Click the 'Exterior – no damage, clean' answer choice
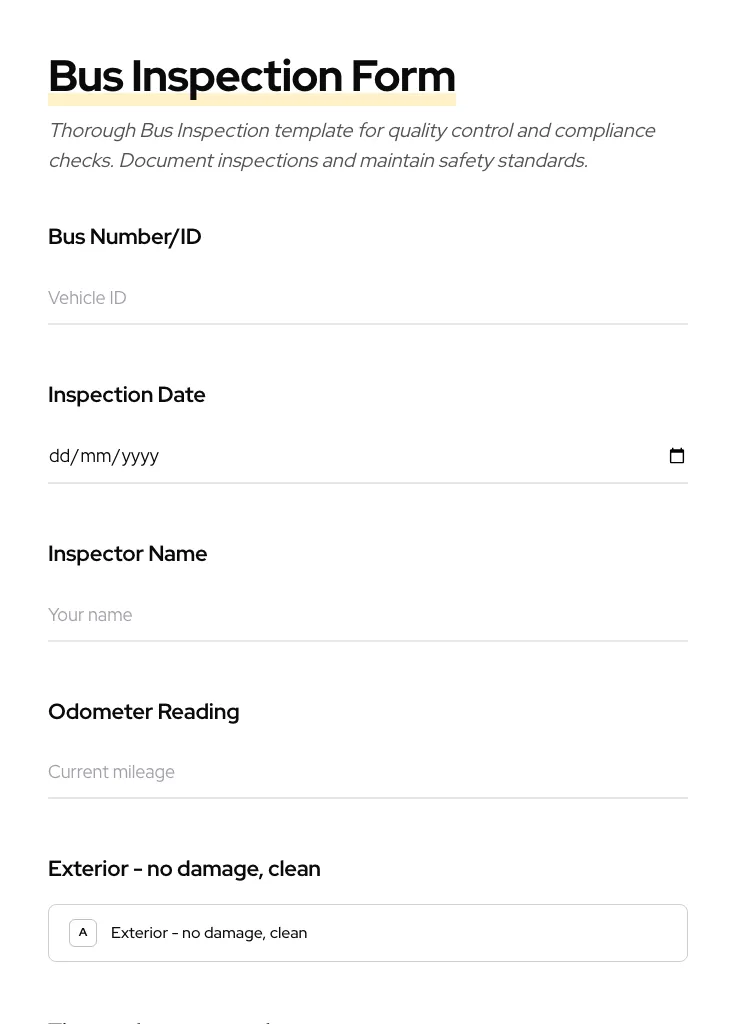The height and width of the screenshot is (1024, 736). (209, 932)
